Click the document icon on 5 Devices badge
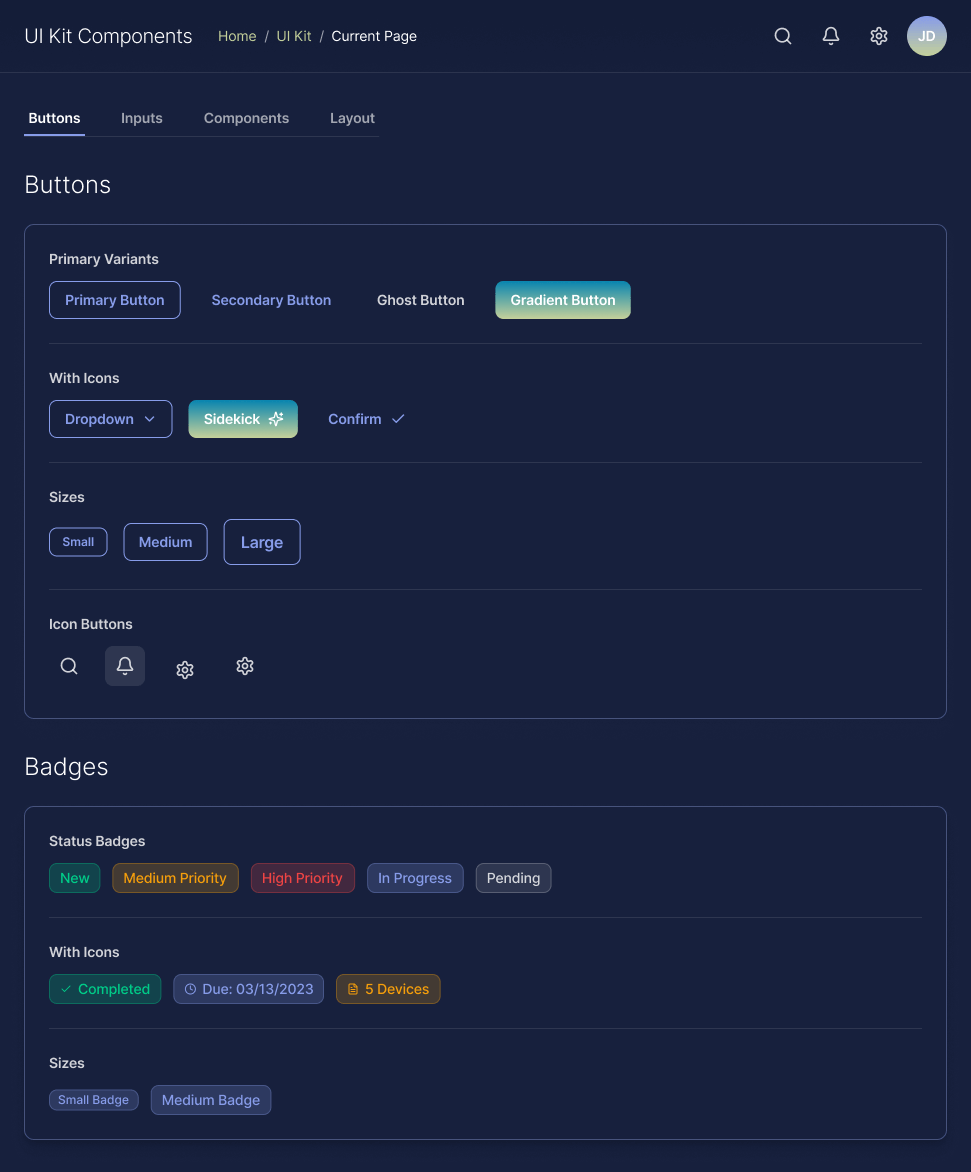Image resolution: width=971 pixels, height=1172 pixels. pos(353,988)
